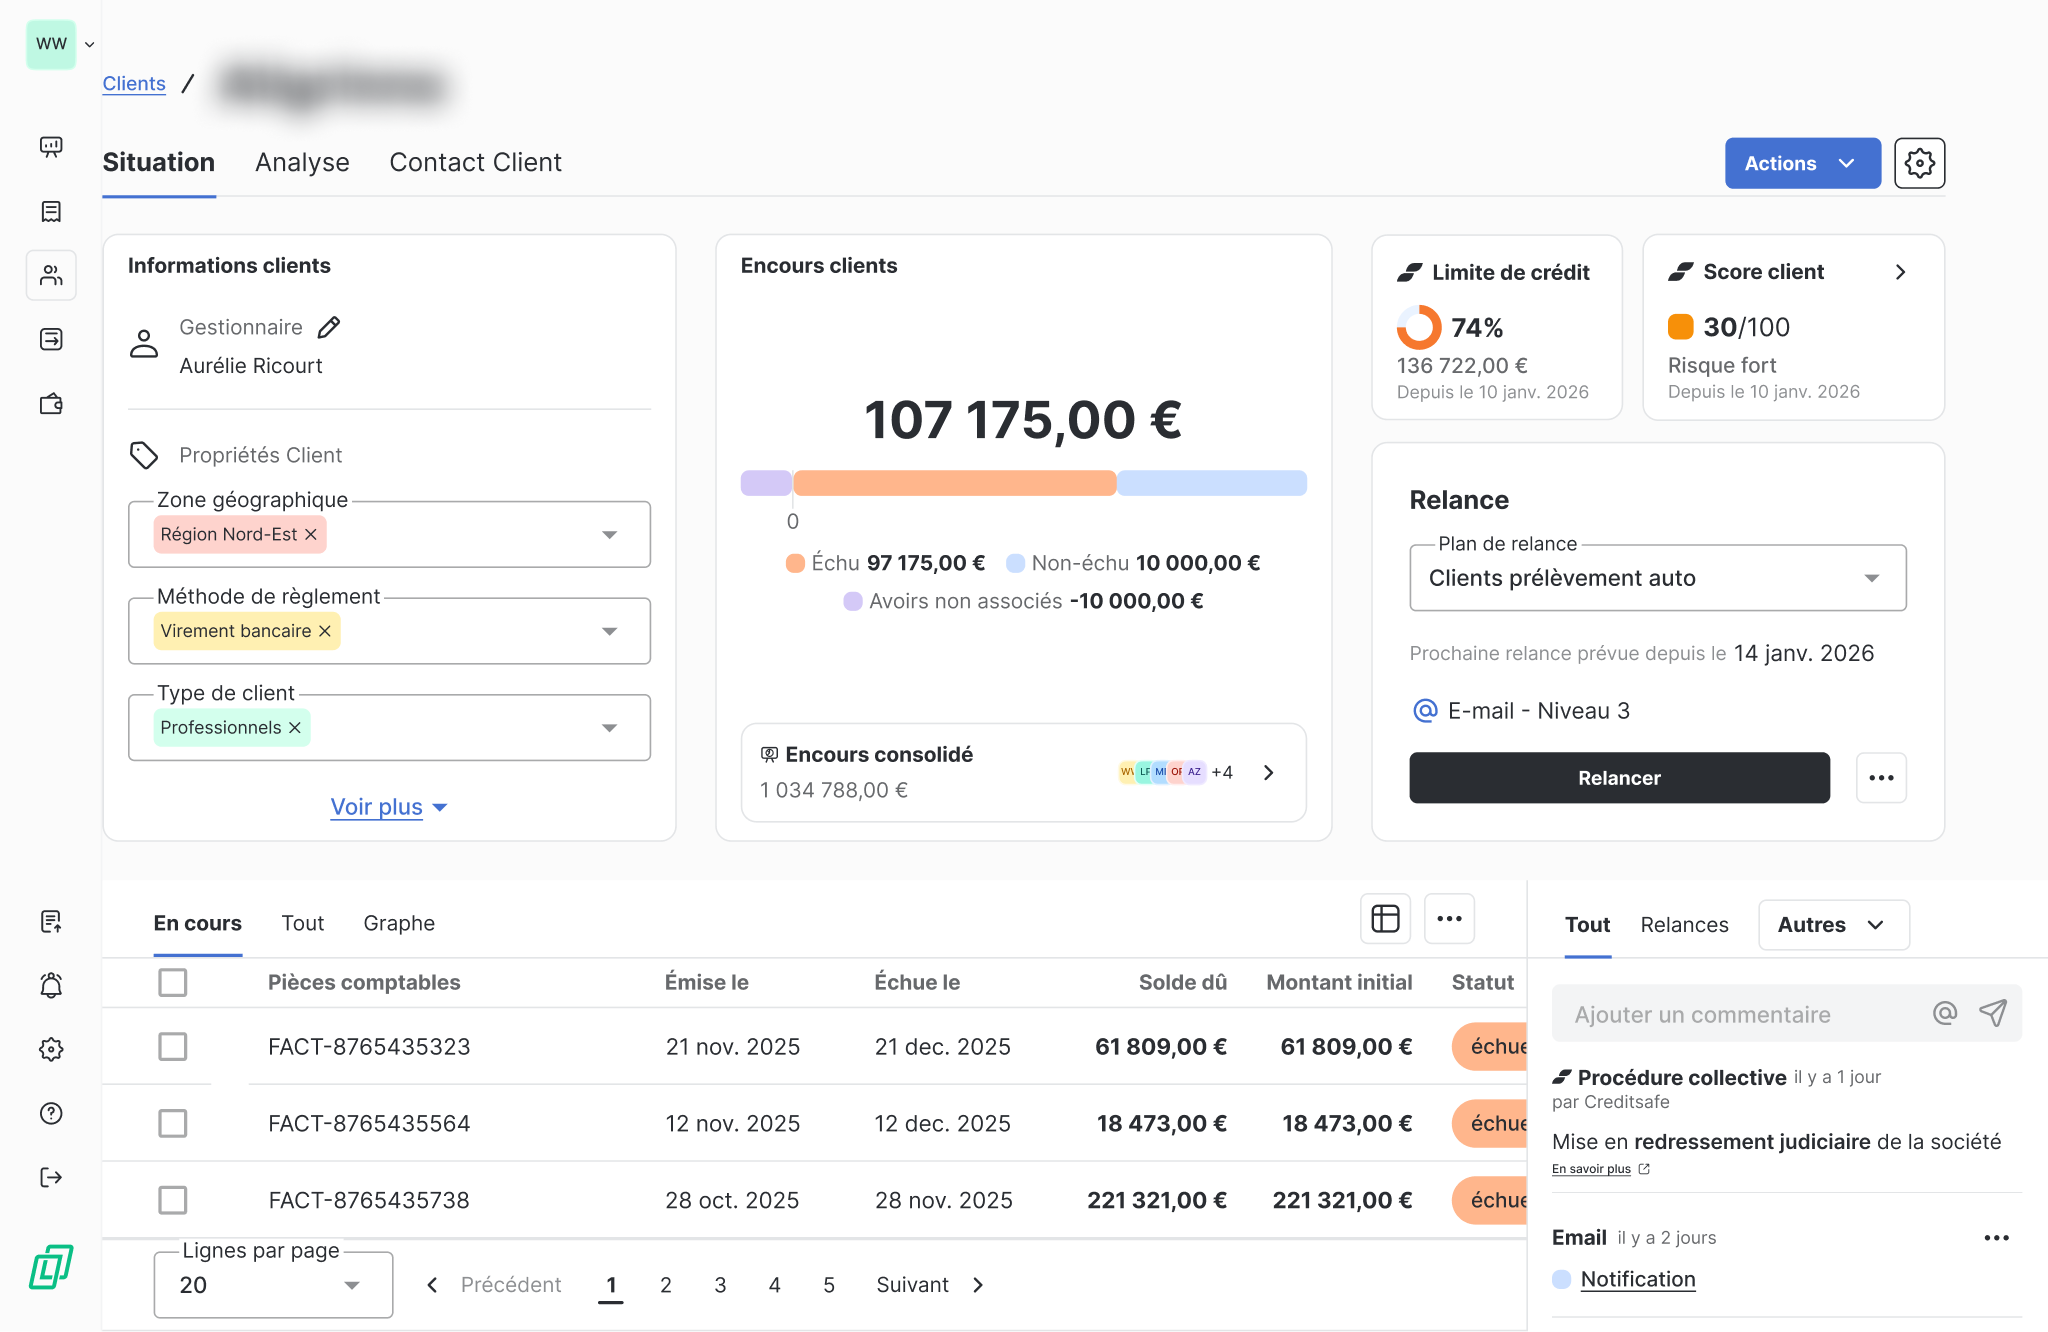Click the mention @ icon in comment box
The width and height of the screenshot is (2048, 1332).
coord(1944,1014)
